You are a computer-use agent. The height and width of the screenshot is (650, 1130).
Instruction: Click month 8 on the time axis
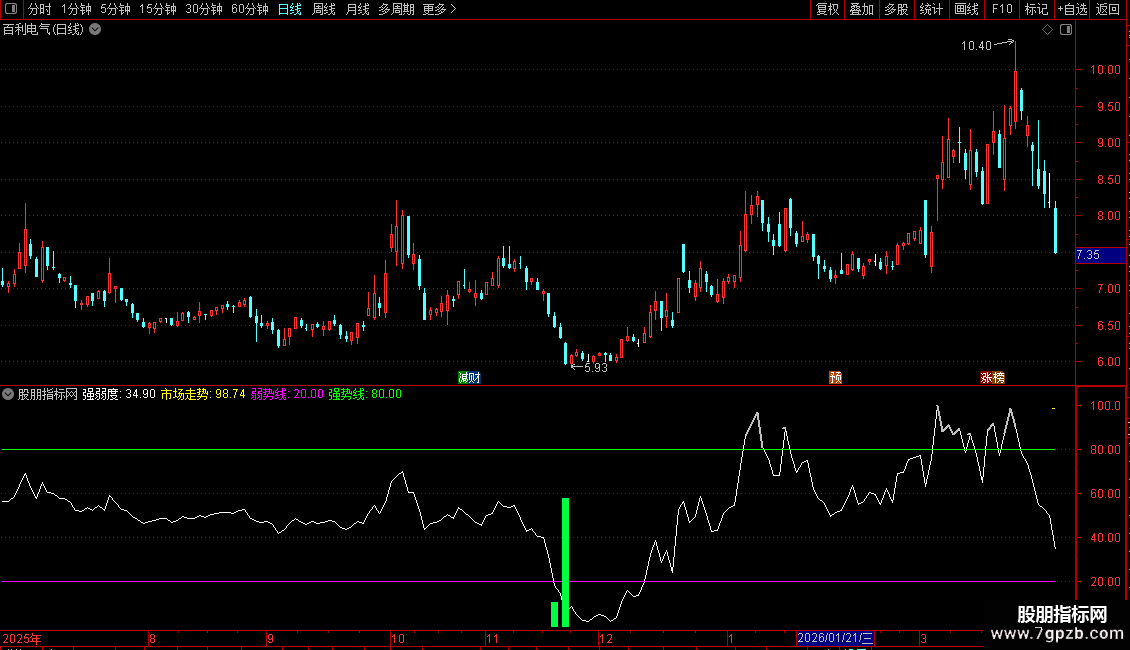152,638
